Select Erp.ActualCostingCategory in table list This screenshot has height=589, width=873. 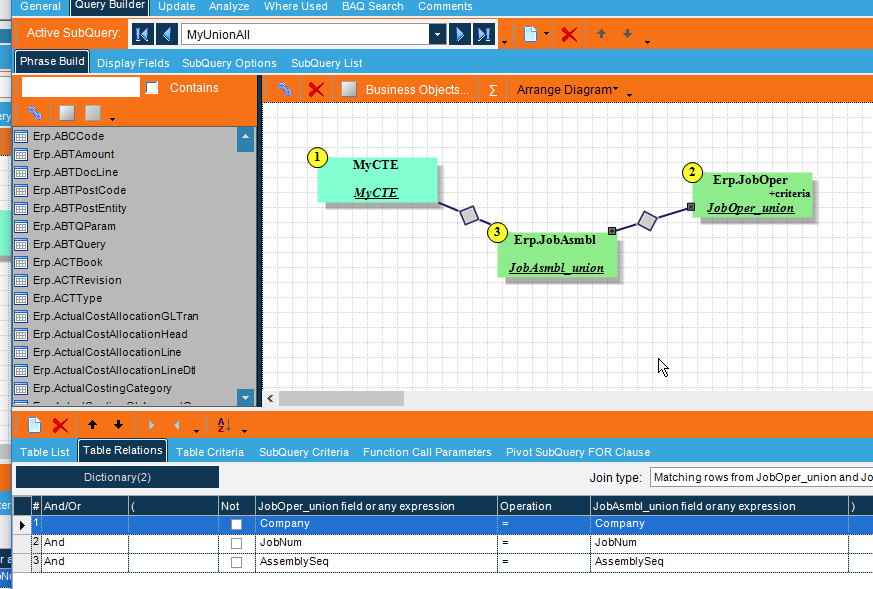click(102, 388)
